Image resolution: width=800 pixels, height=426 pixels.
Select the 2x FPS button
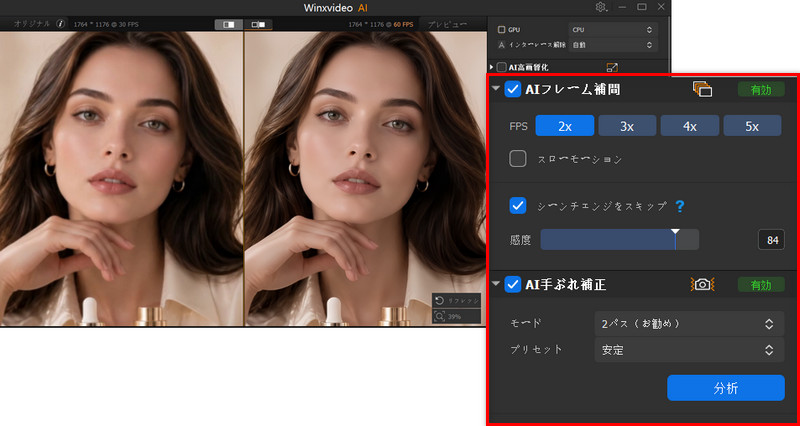coord(565,126)
